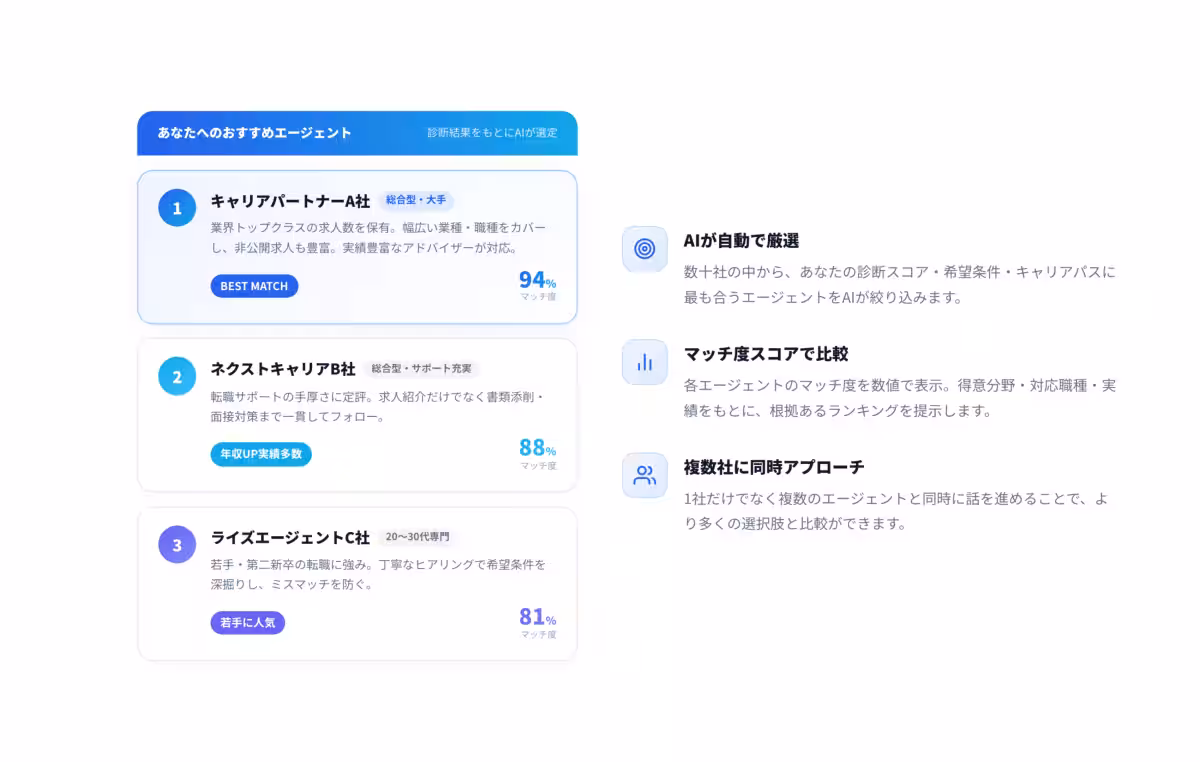Click the description starting 若手・第二新卒の転職
The image size is (1200, 762).
coord(378,574)
